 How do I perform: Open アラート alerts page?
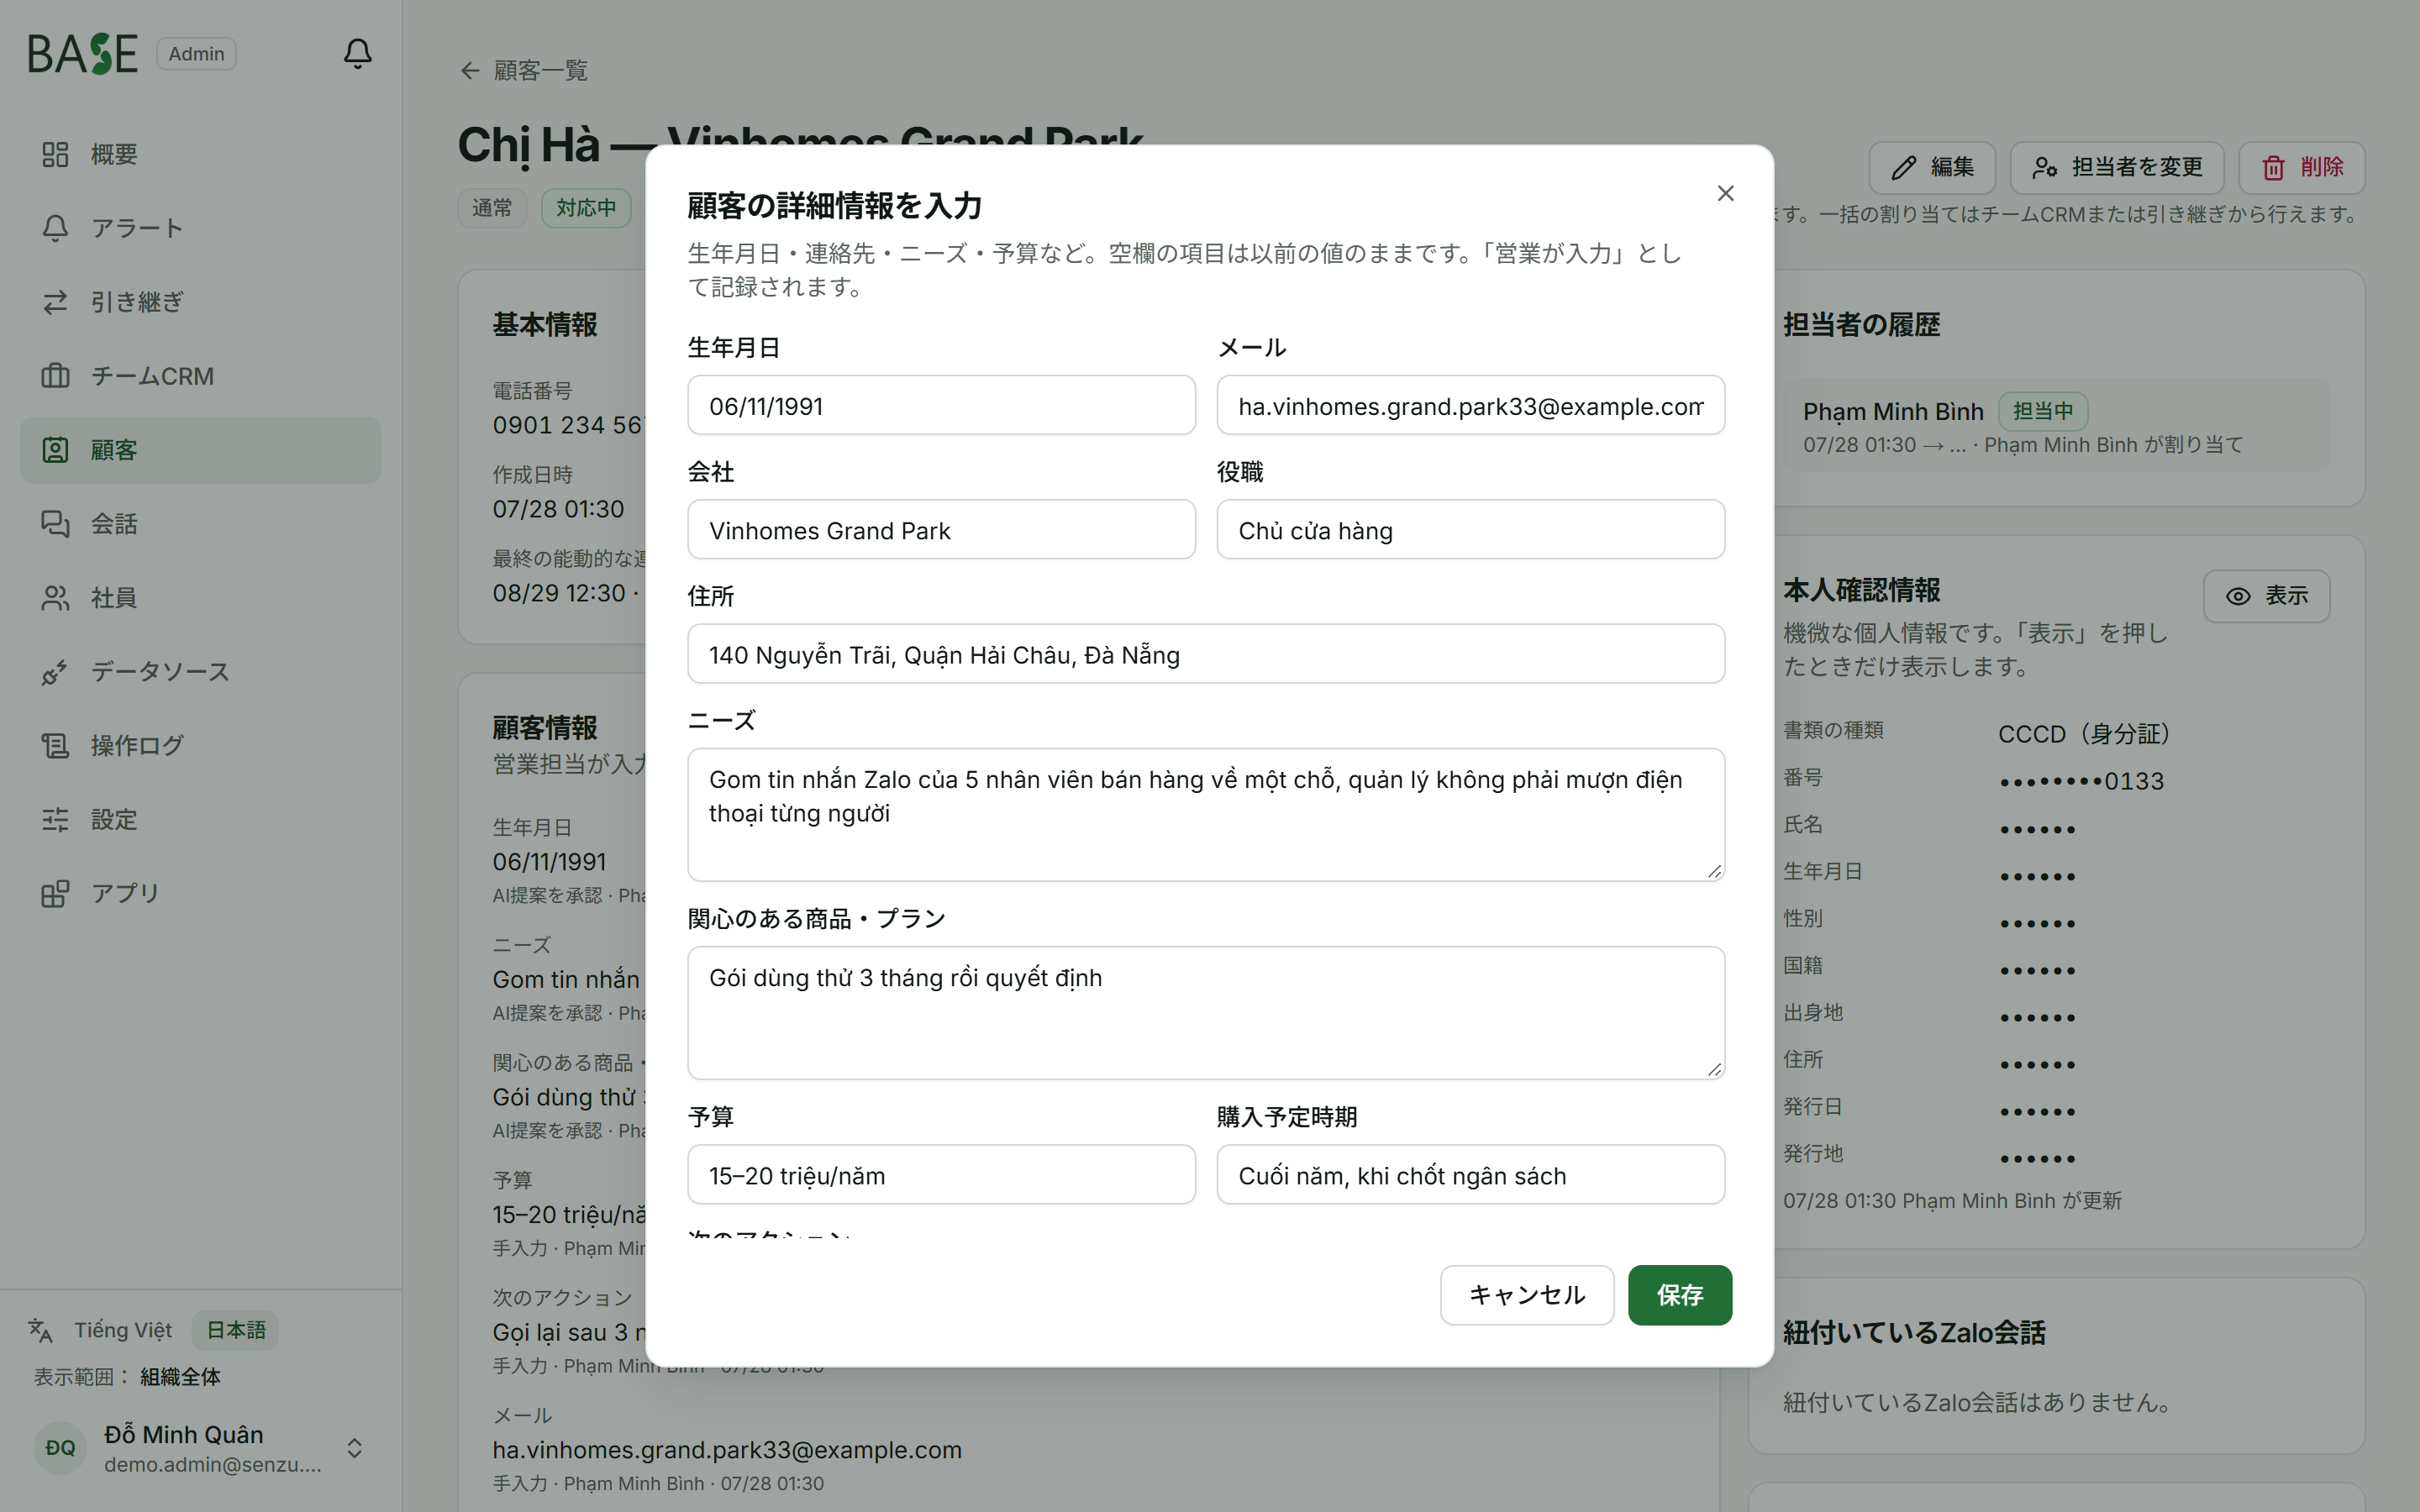(200, 228)
